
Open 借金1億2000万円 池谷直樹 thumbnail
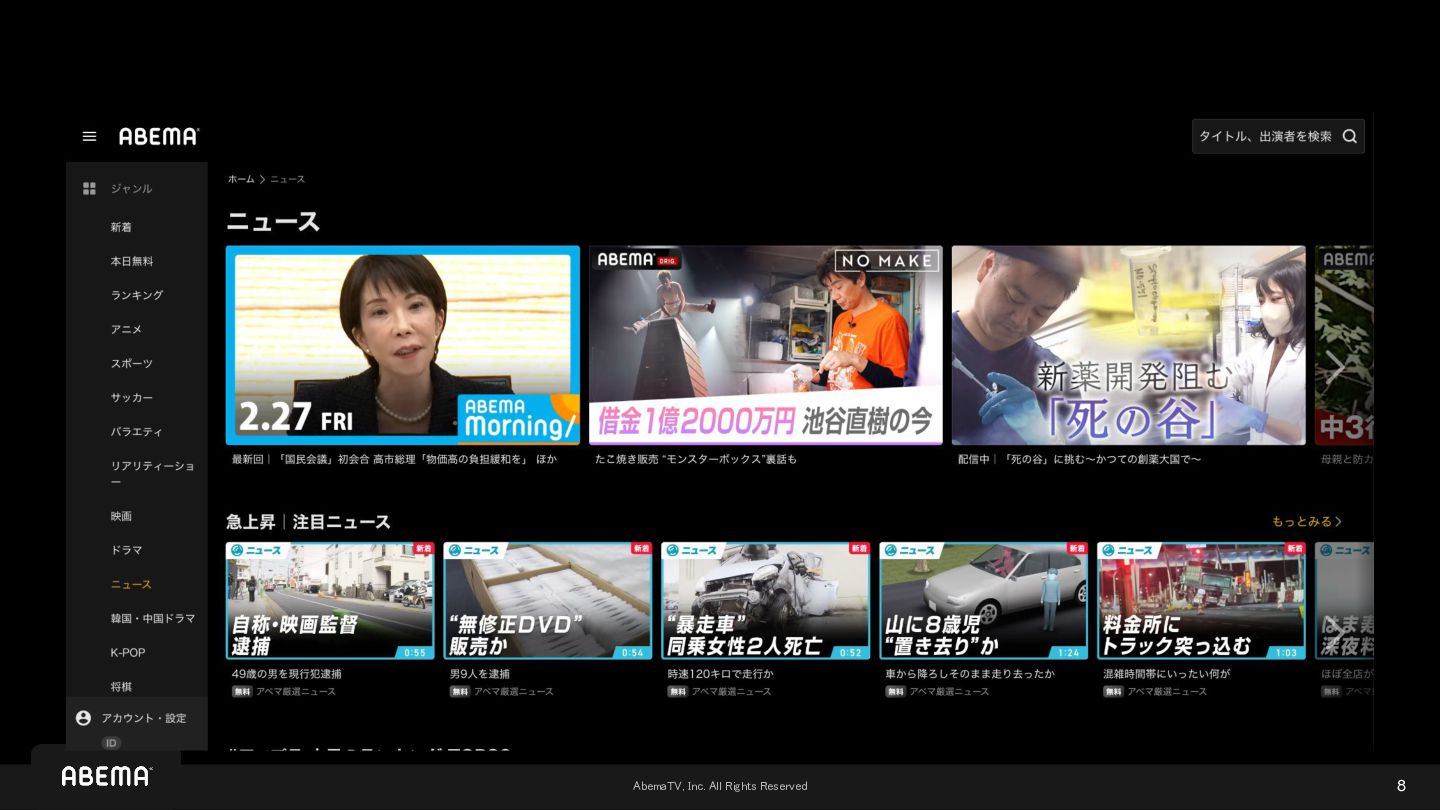(x=766, y=345)
